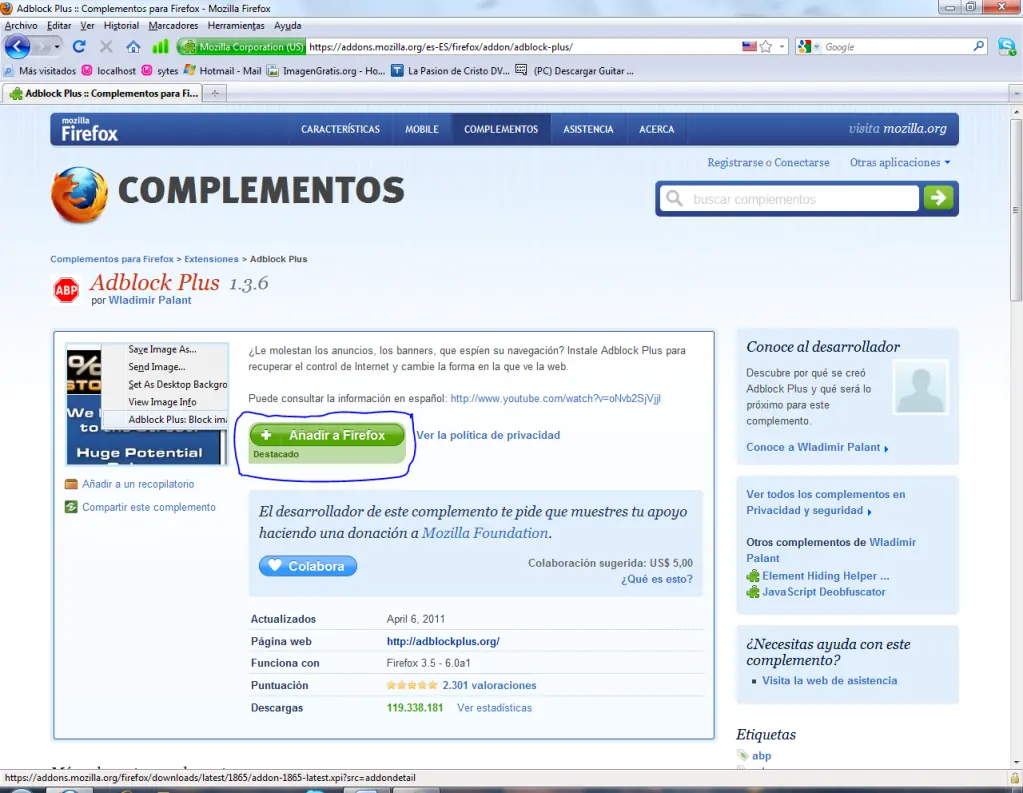This screenshot has width=1023, height=793.
Task: Stop page loading with the X icon
Action: pyautogui.click(x=105, y=46)
